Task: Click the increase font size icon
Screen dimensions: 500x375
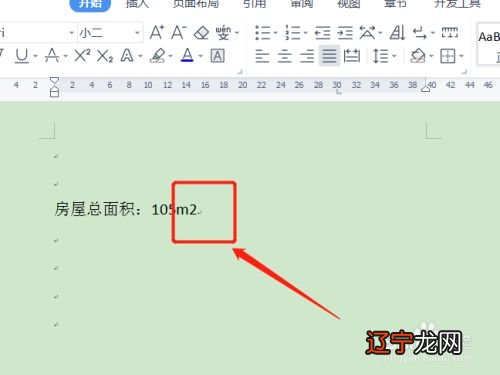Action: point(156,33)
